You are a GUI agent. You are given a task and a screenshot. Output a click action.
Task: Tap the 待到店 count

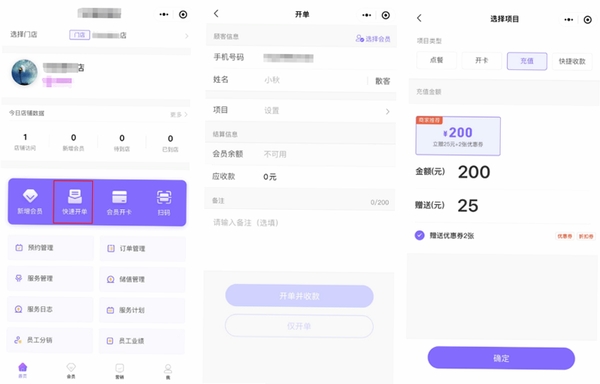(x=122, y=138)
